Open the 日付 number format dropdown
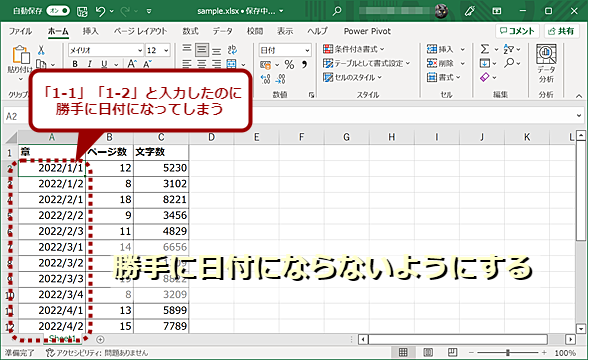Image resolution: width=589 pixels, height=361 pixels. [x=307, y=50]
